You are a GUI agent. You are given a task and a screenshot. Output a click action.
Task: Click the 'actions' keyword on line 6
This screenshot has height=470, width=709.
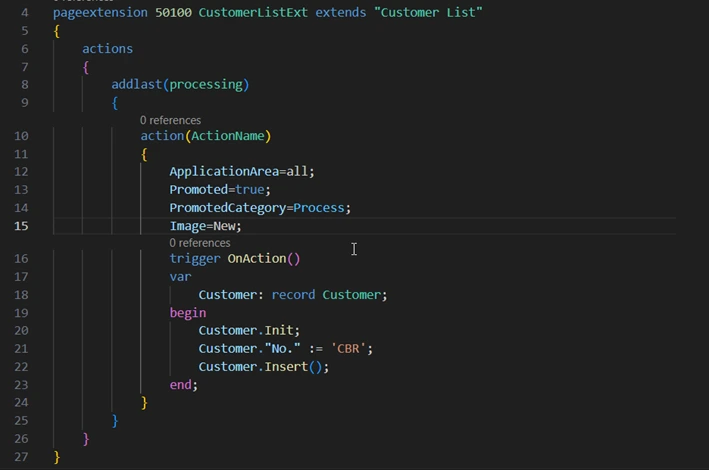[108, 49]
